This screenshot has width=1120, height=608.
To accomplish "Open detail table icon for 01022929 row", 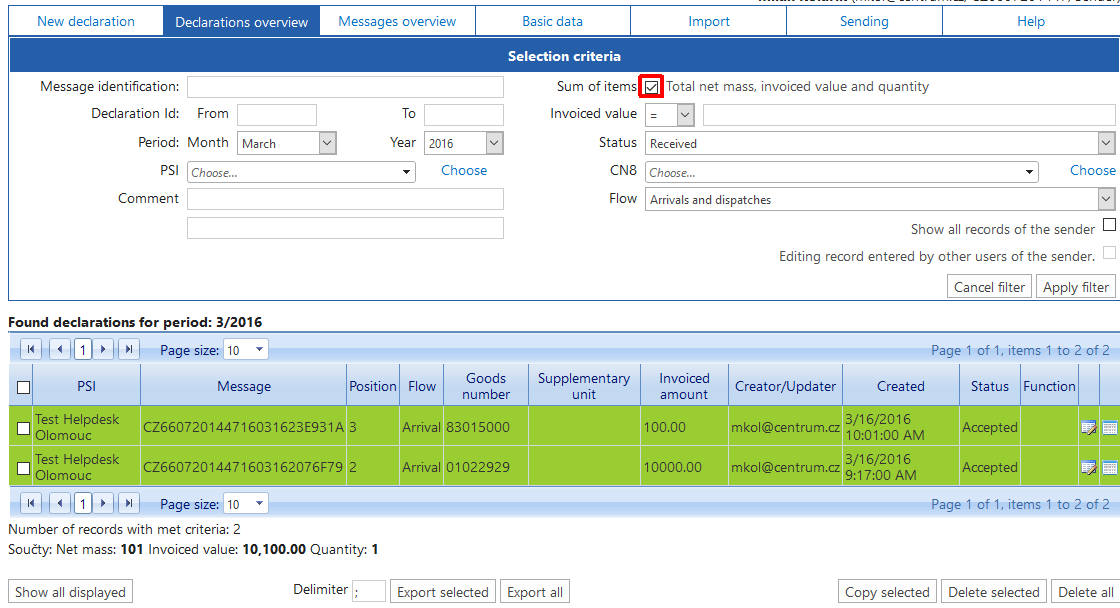I will click(1110, 468).
